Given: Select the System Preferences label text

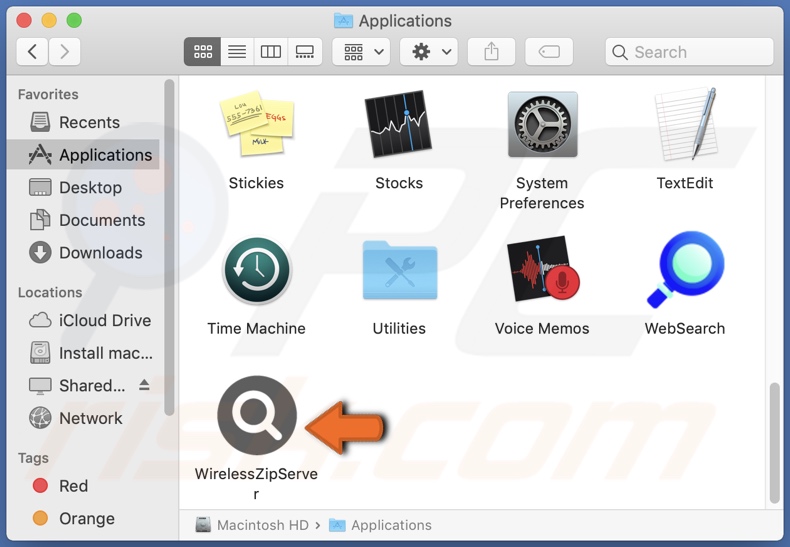Looking at the screenshot, I should [x=542, y=193].
